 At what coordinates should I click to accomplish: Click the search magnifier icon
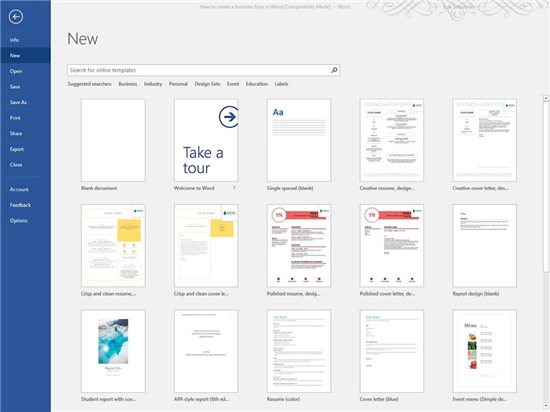click(334, 70)
